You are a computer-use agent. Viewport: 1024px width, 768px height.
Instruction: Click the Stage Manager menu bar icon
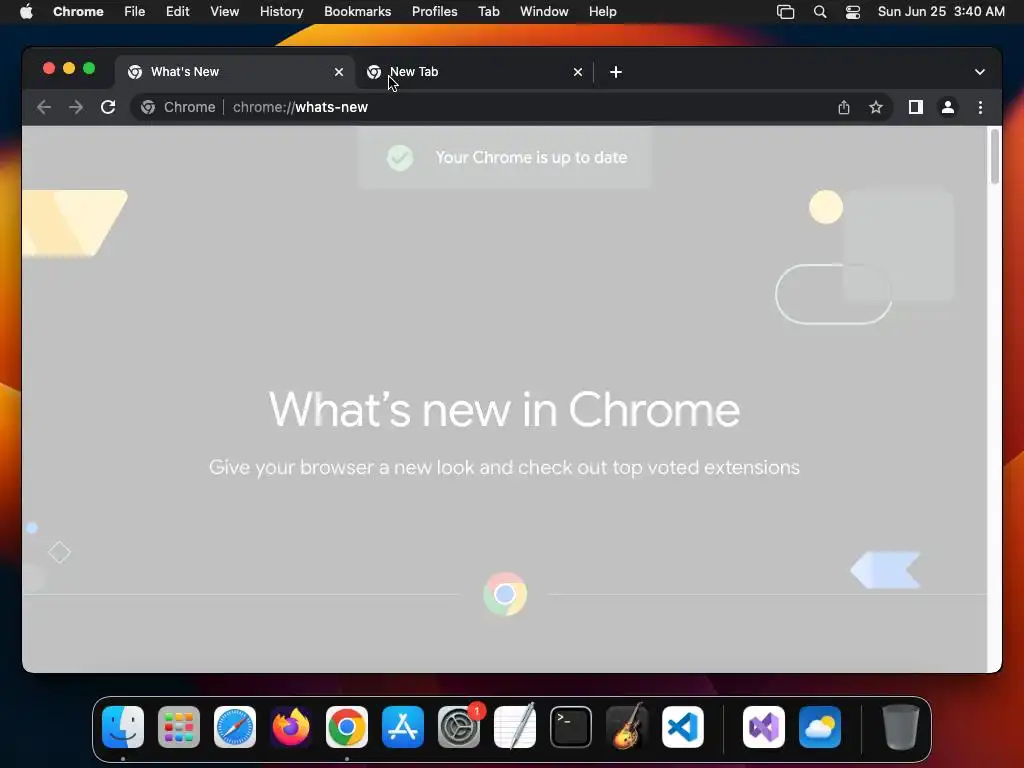[x=786, y=12]
